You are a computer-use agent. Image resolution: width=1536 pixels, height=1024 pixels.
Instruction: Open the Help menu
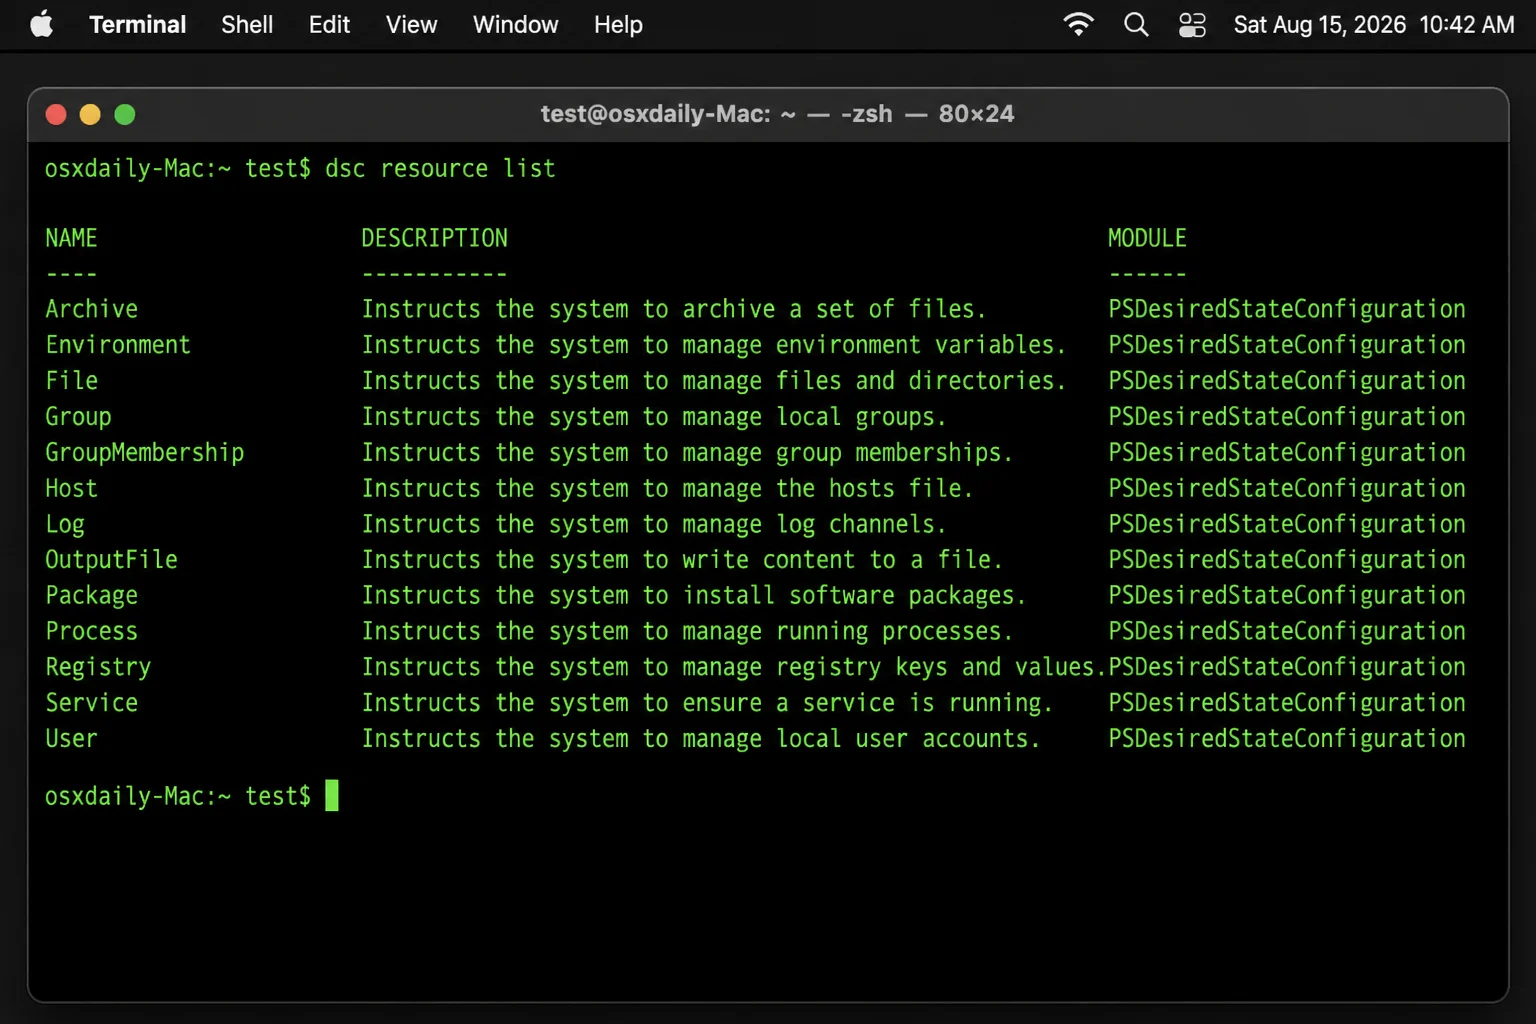click(618, 24)
